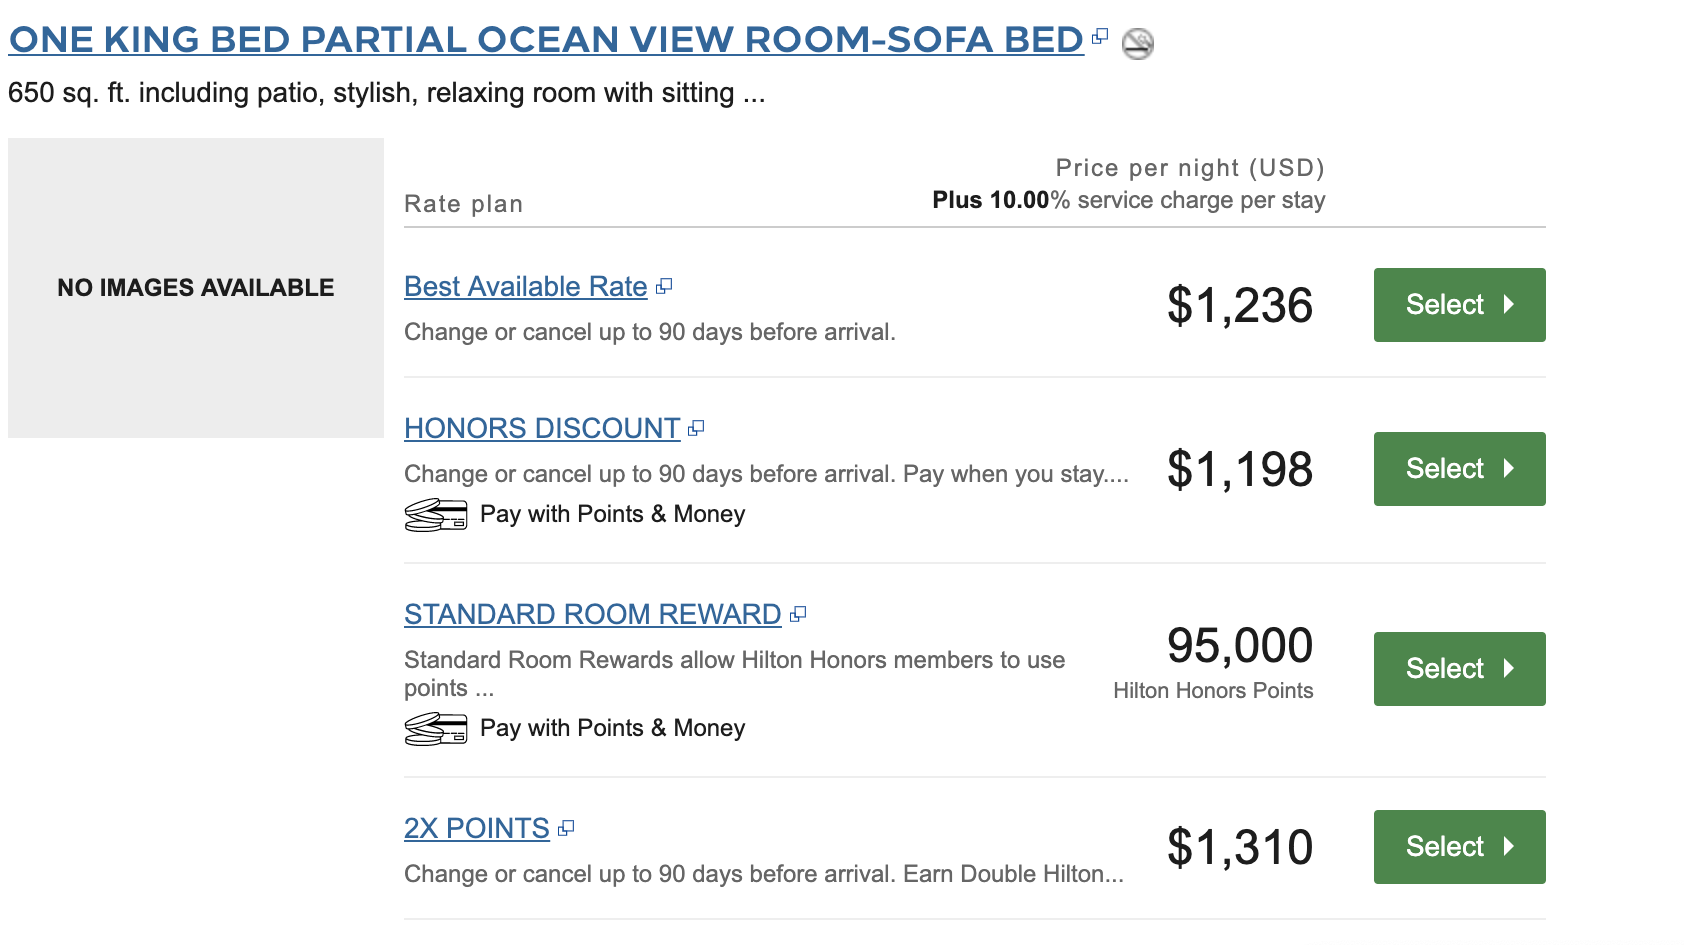Image resolution: width=1684 pixels, height=945 pixels.
Task: Select the 95,000 points reward rate
Action: [1459, 669]
